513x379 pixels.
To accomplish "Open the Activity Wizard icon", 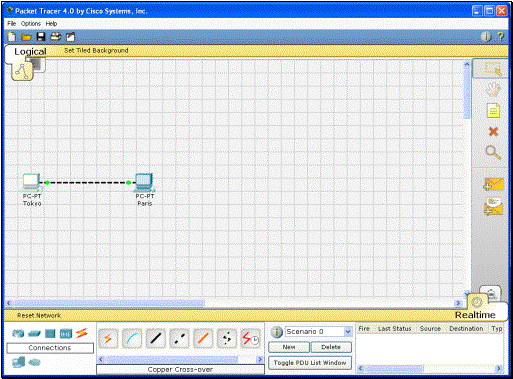I will point(70,37).
